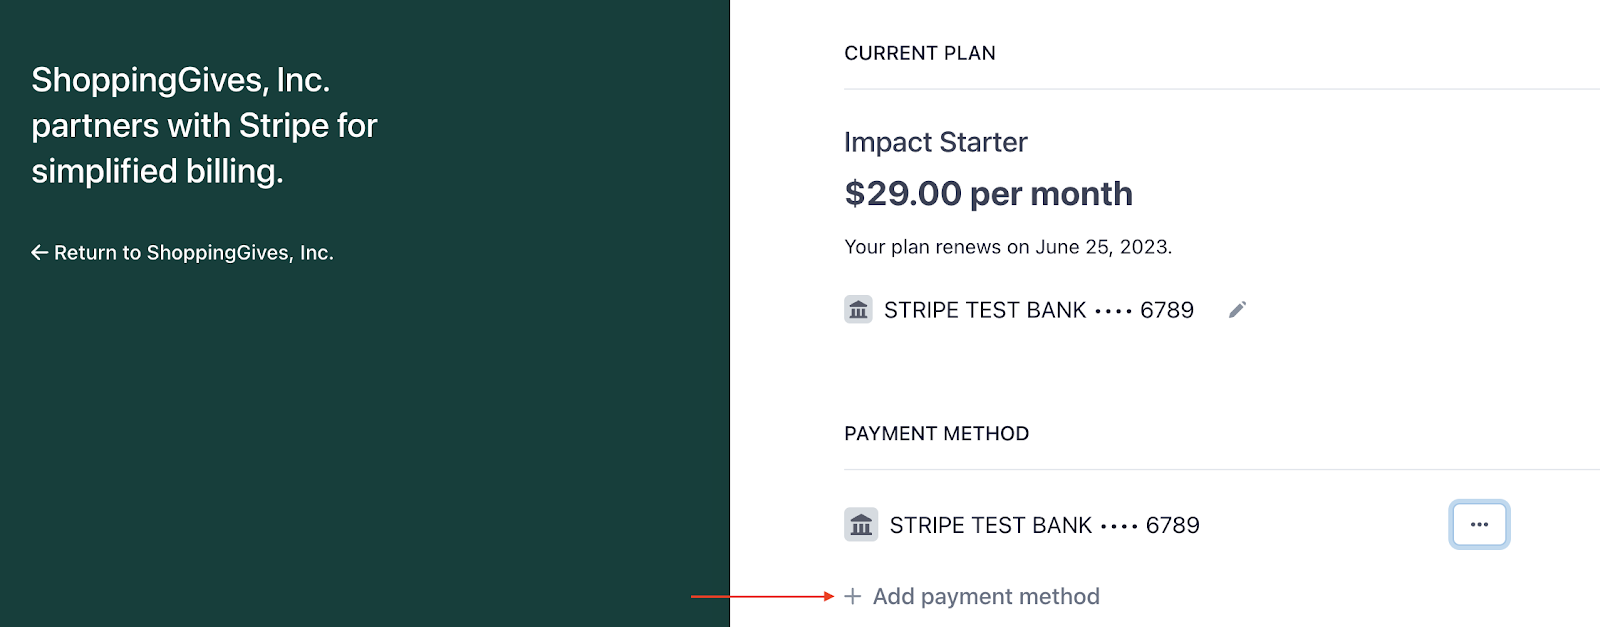Click the ShoppingGives partners with Stripe headline

click(204, 126)
